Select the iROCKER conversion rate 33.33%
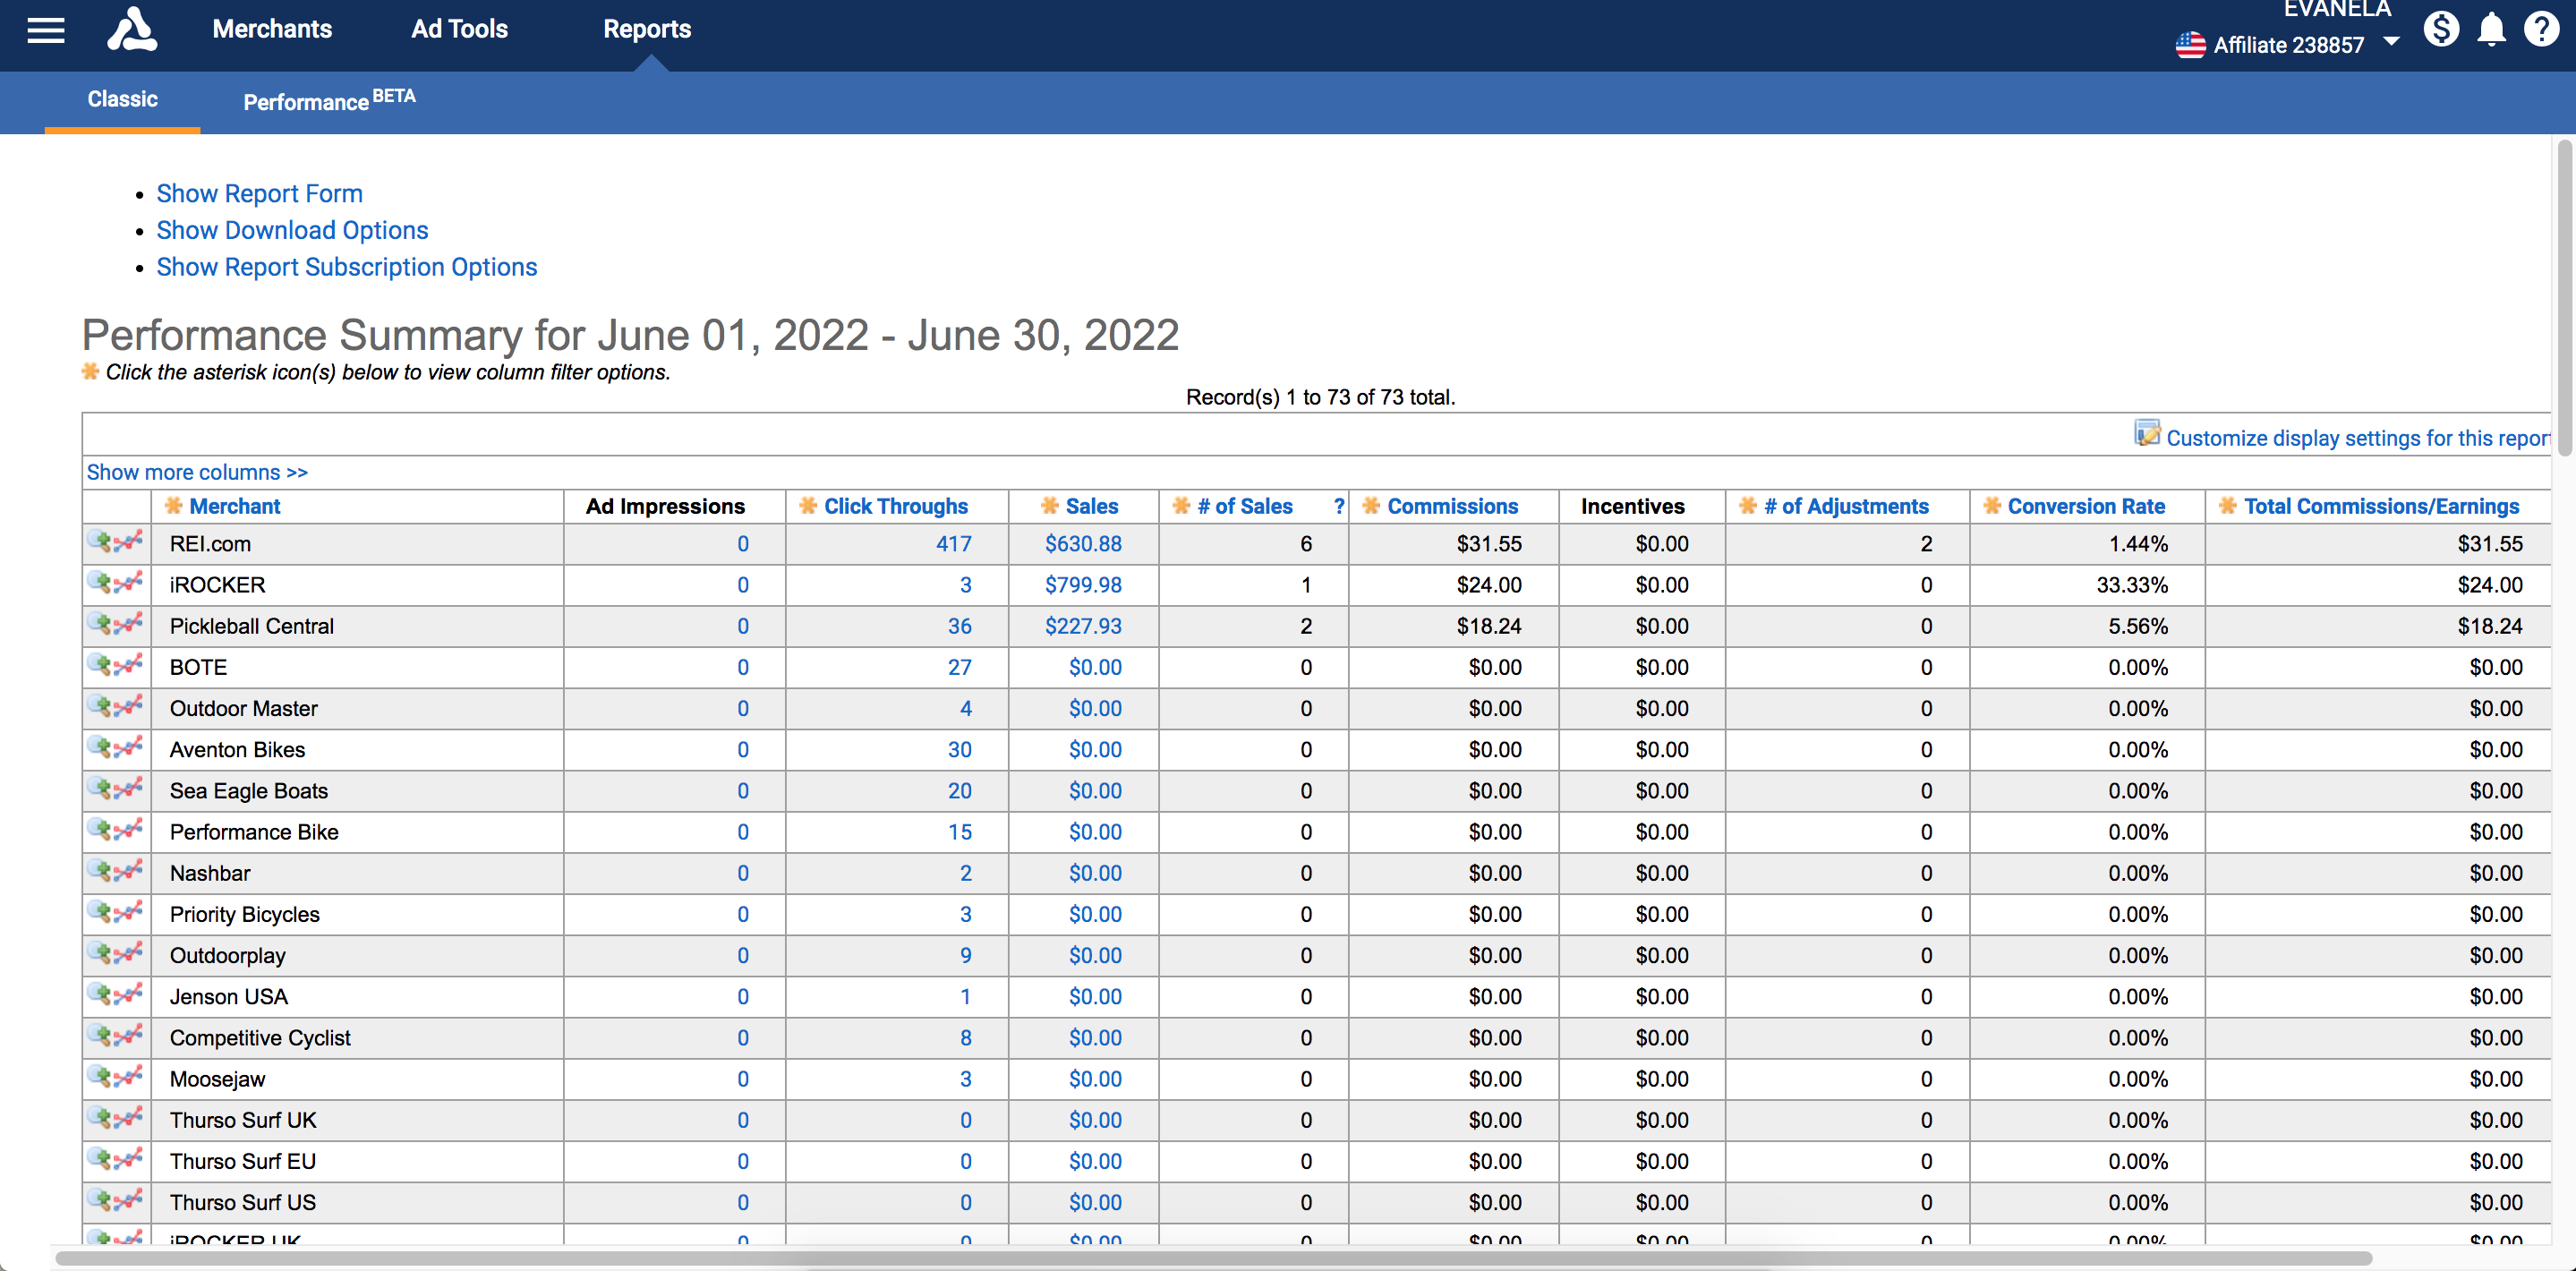This screenshot has width=2576, height=1271. 2132,585
